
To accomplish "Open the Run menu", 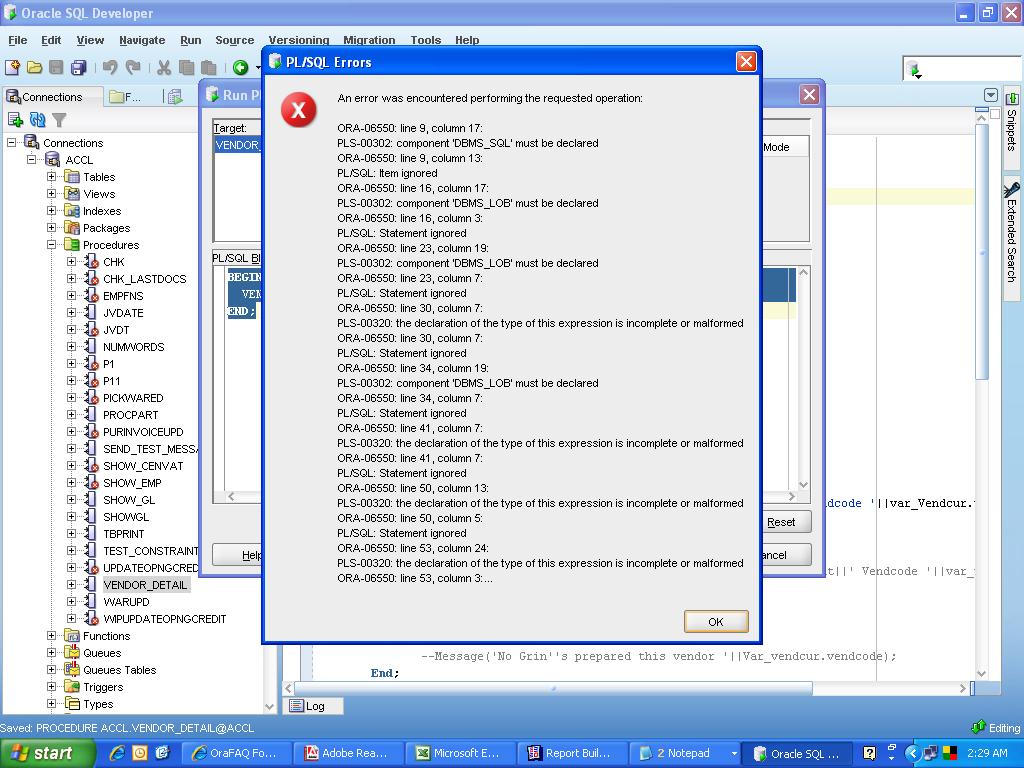I will click(x=191, y=40).
